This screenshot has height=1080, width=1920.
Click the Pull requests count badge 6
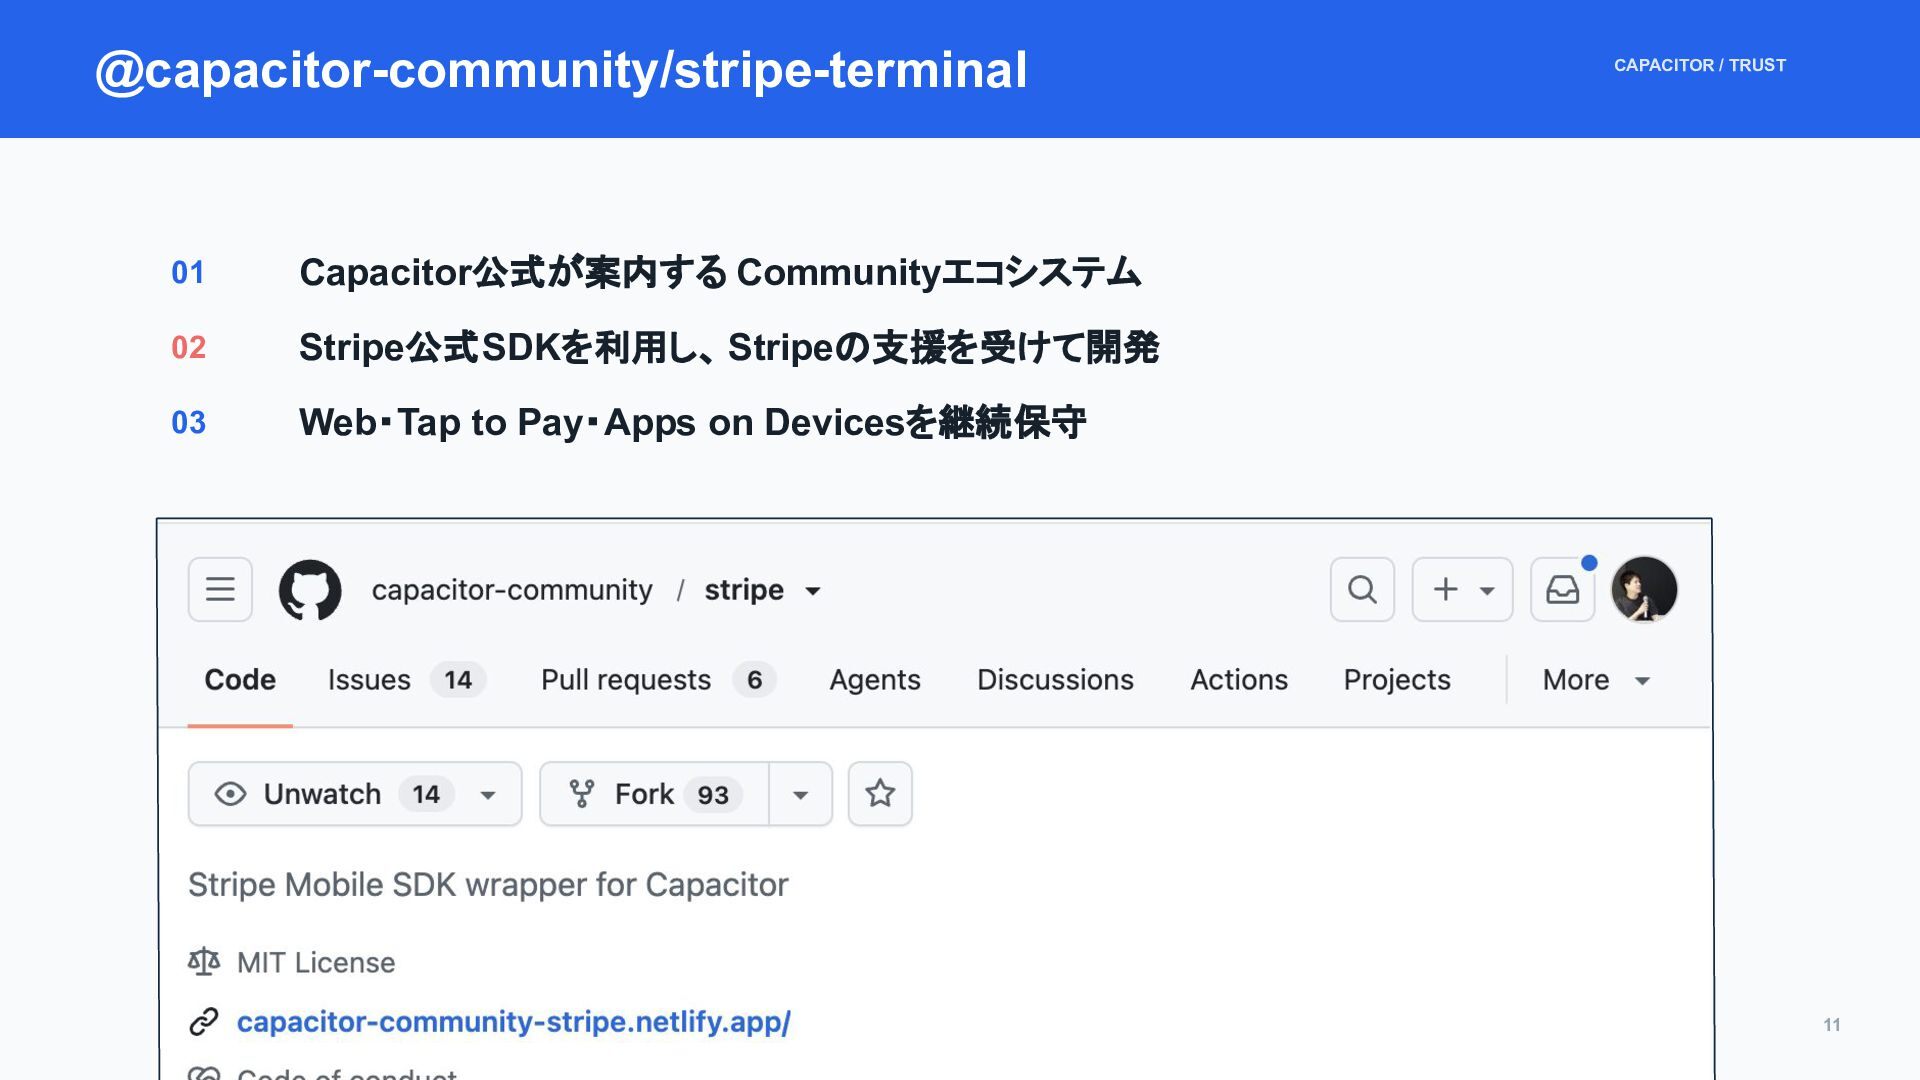[x=754, y=680]
